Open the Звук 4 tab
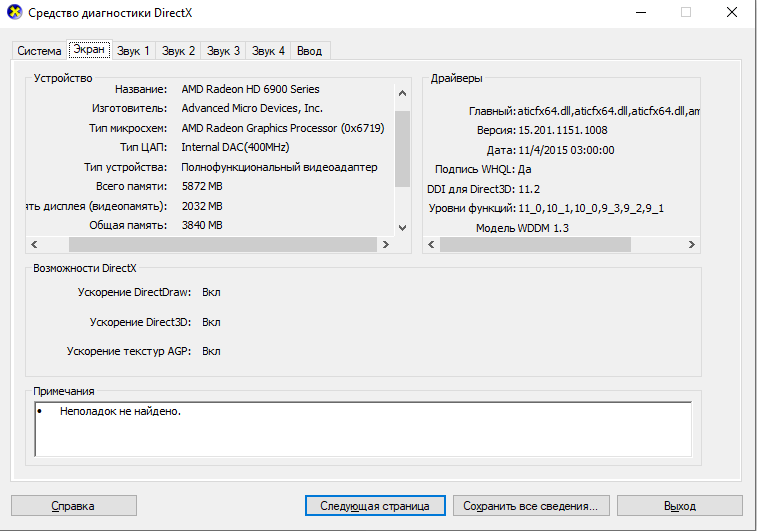Screen dimensions: 757x531 pyautogui.click(x=268, y=51)
